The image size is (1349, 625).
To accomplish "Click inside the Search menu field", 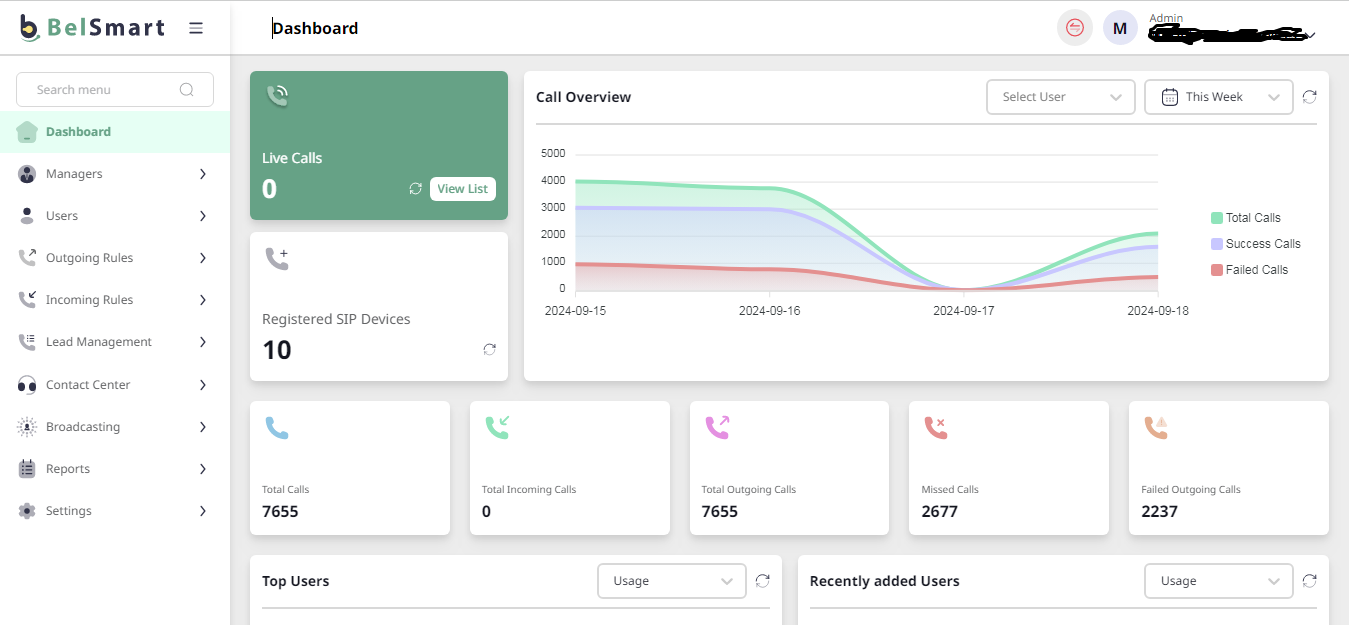I will click(x=100, y=89).
